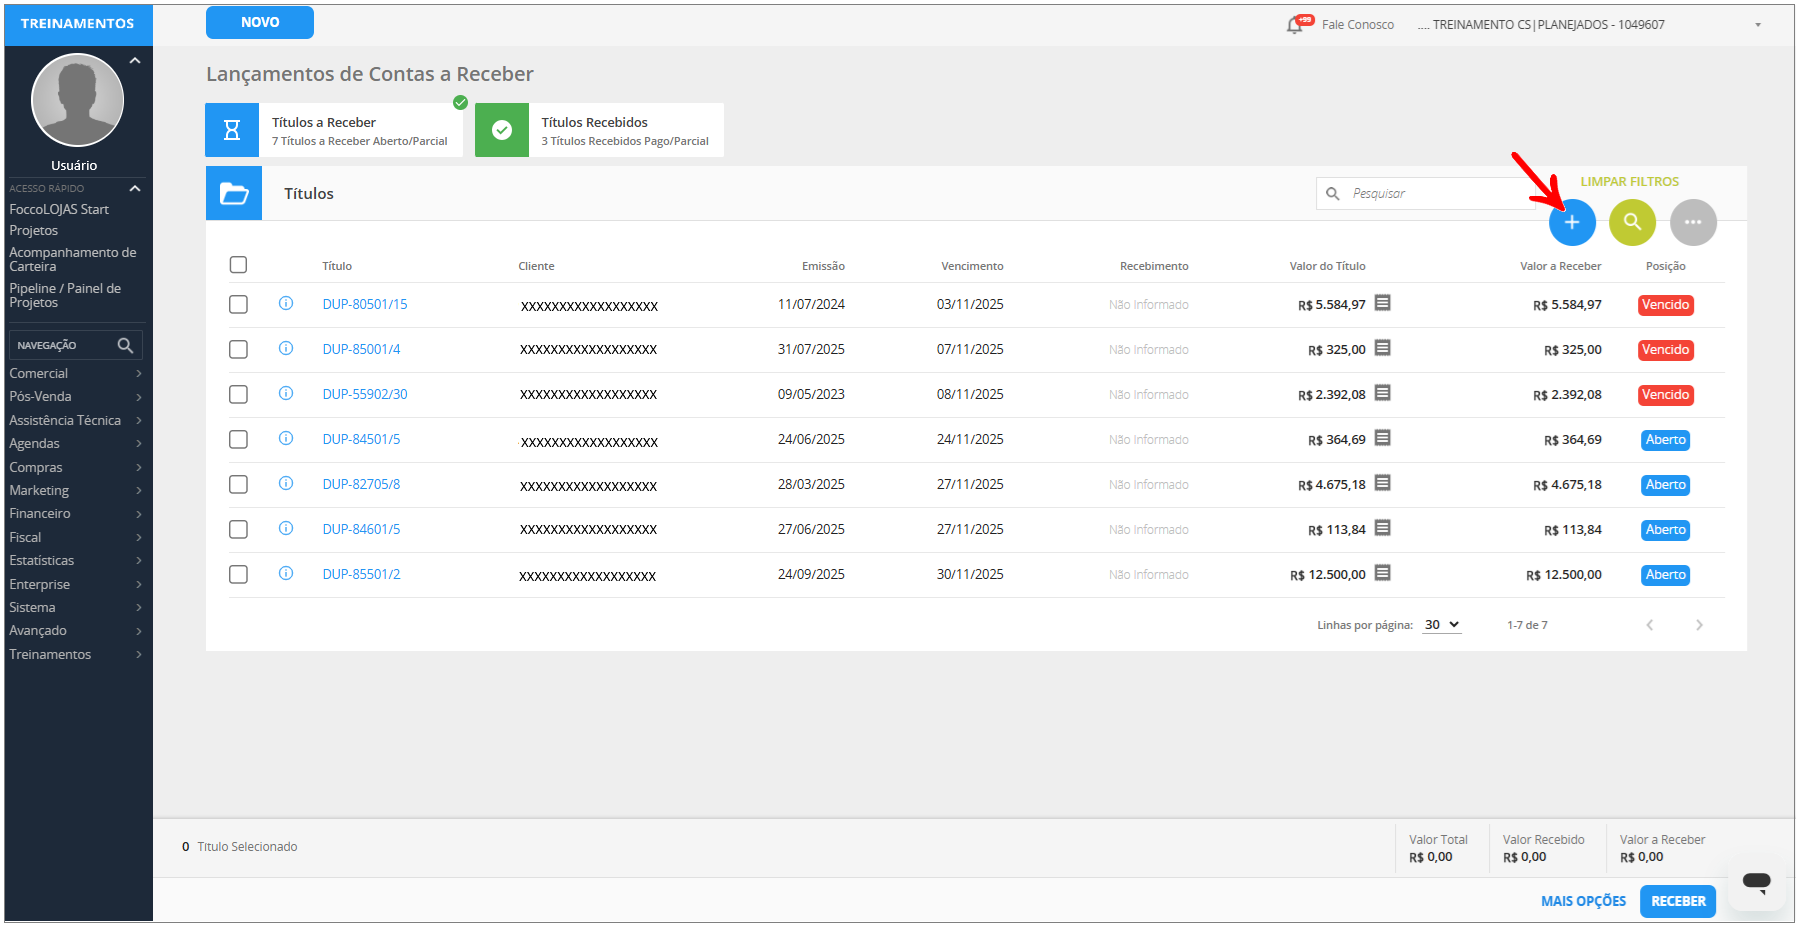Viewport: 1803px width, 937px height.
Task: Open the chat bubble widget
Action: 1756,882
